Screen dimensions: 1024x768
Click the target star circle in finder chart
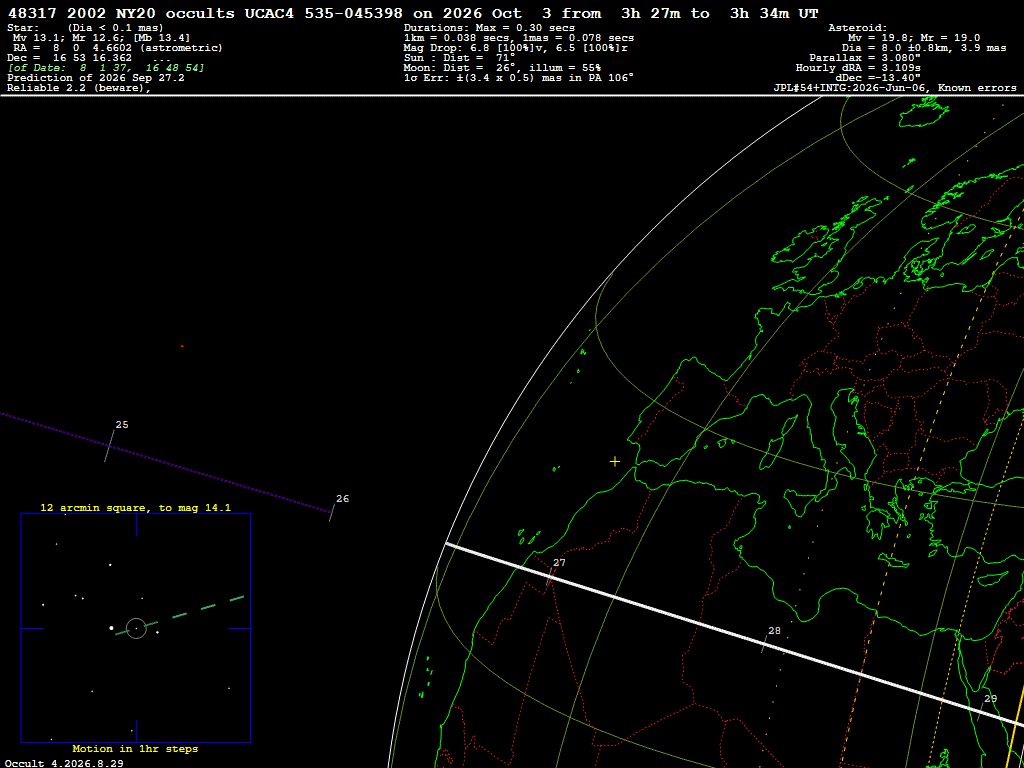click(x=136, y=628)
